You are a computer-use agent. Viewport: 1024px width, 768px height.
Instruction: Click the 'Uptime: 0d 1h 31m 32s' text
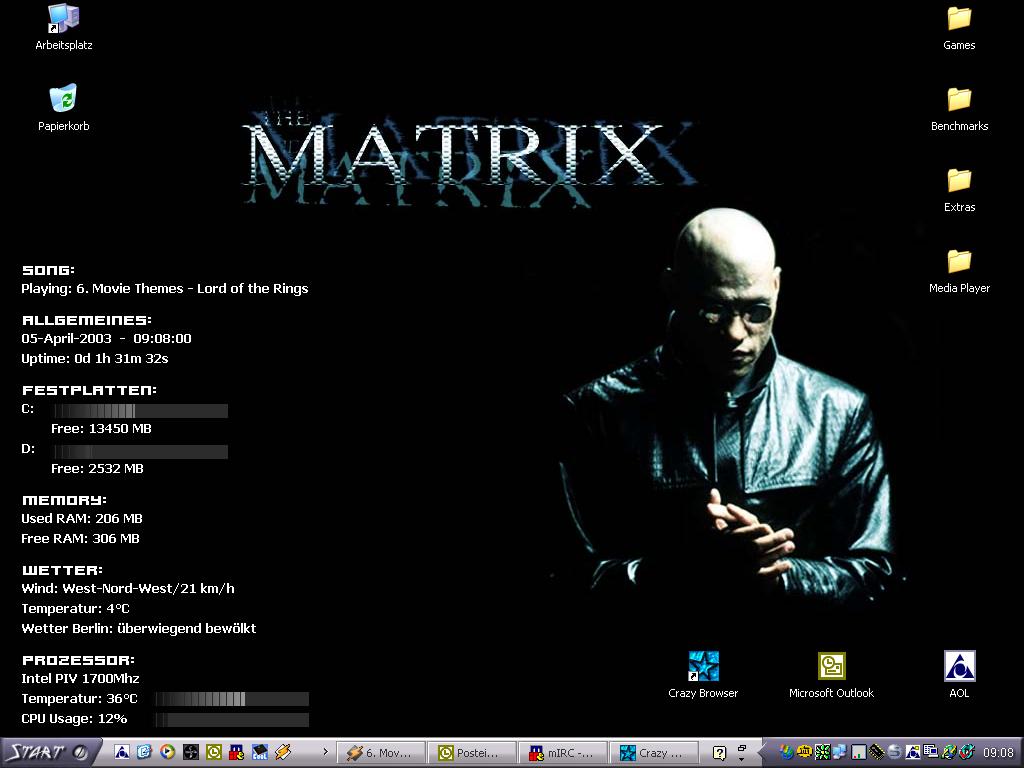tap(95, 359)
